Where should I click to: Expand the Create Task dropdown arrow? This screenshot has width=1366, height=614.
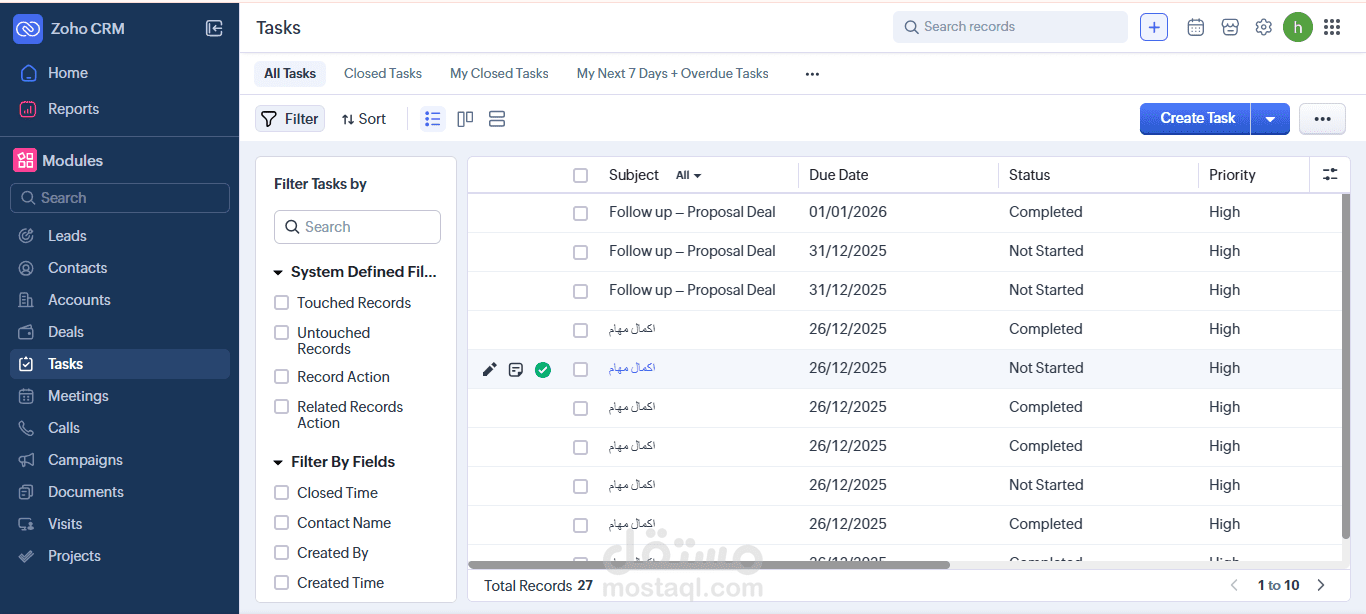(1270, 118)
